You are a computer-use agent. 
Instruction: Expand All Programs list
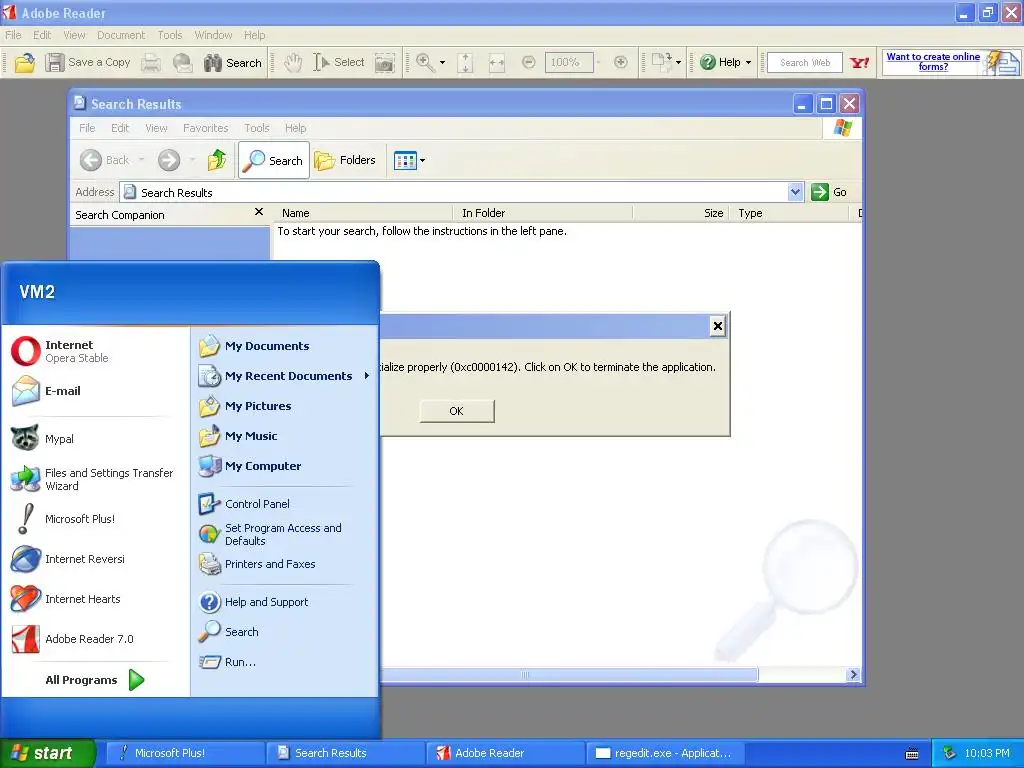(95, 680)
